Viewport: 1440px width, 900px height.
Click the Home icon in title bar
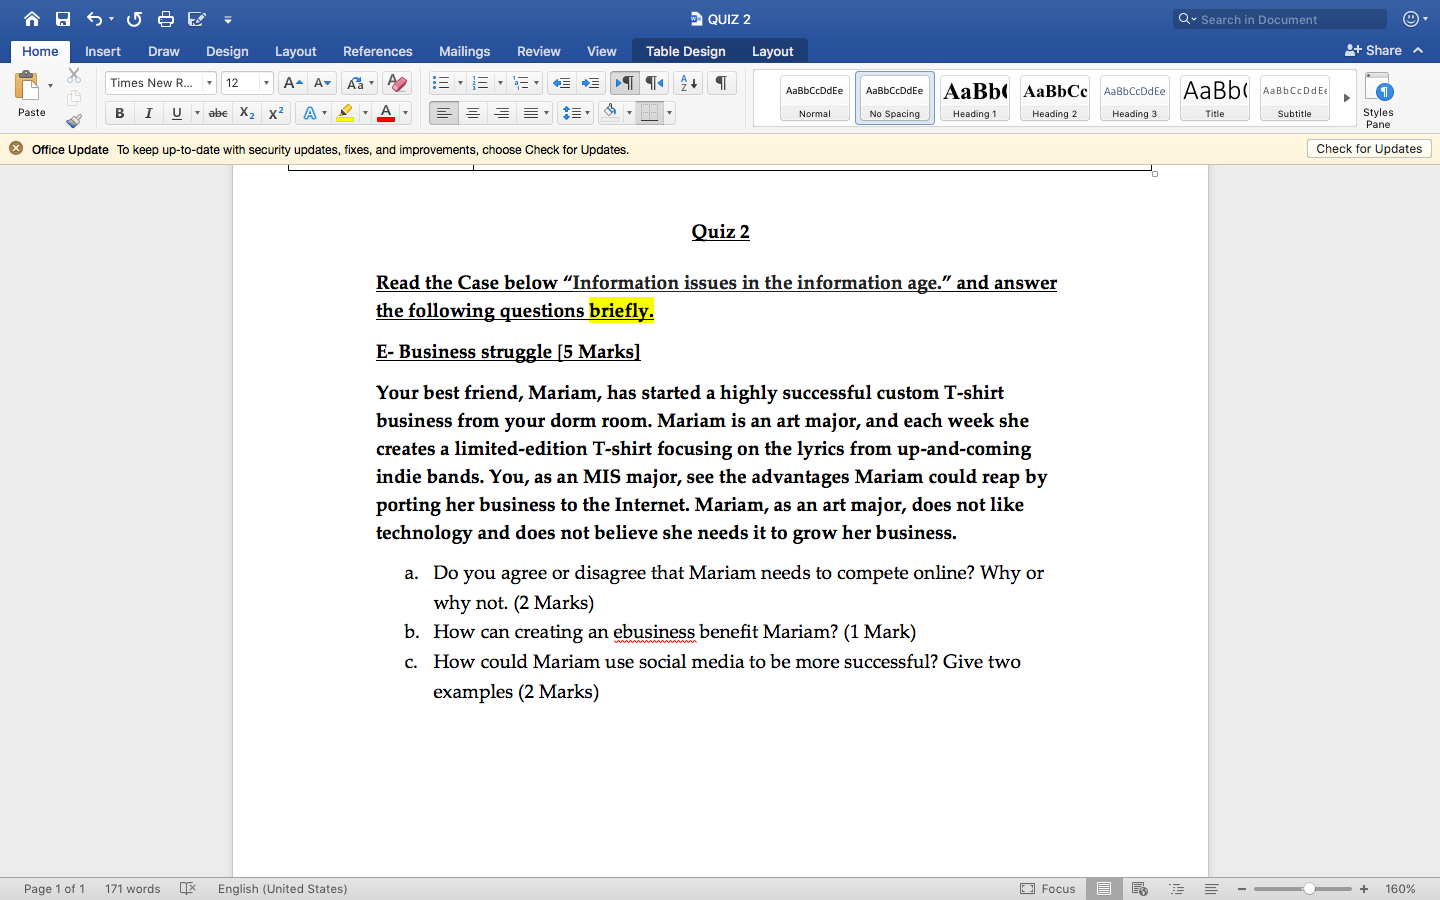[x=32, y=19]
